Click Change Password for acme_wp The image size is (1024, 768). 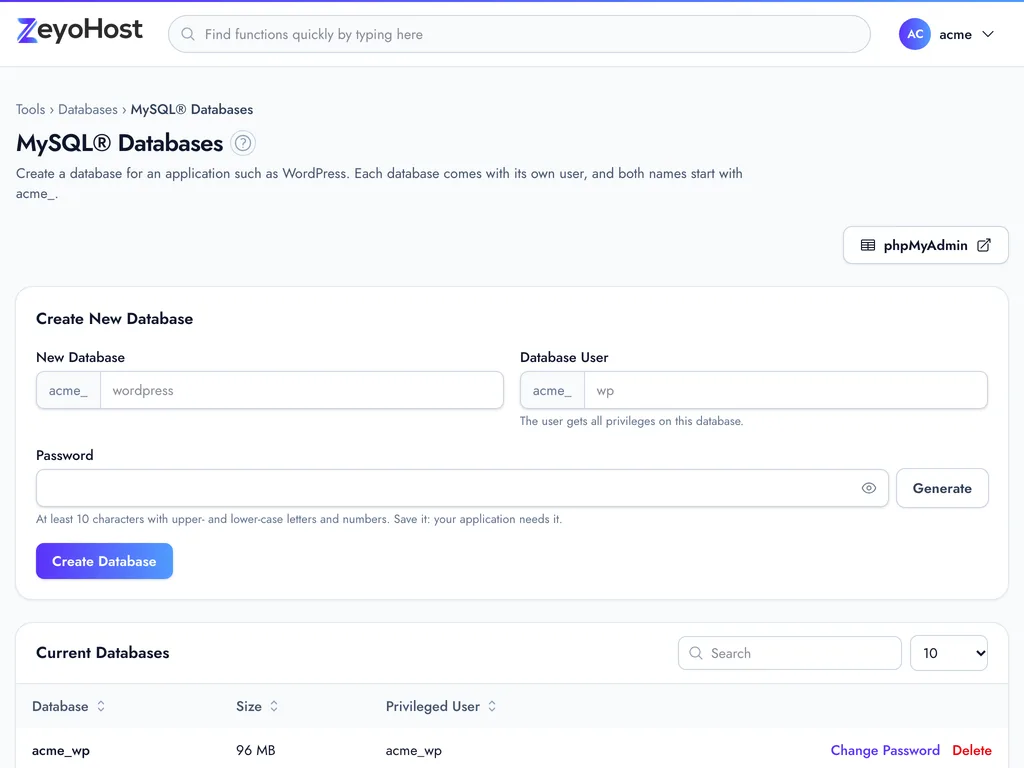[x=885, y=750]
